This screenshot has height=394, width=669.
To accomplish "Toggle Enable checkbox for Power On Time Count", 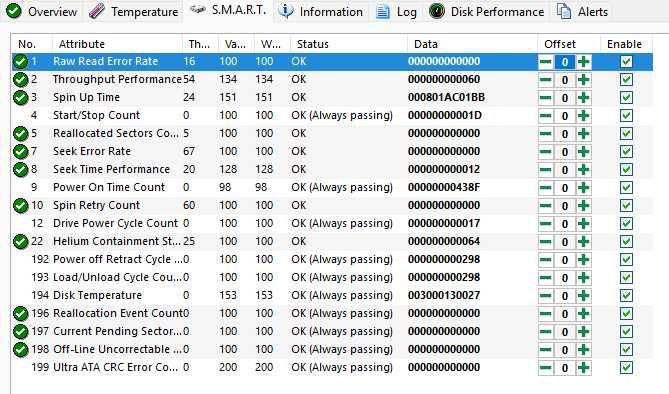I will 626,188.
